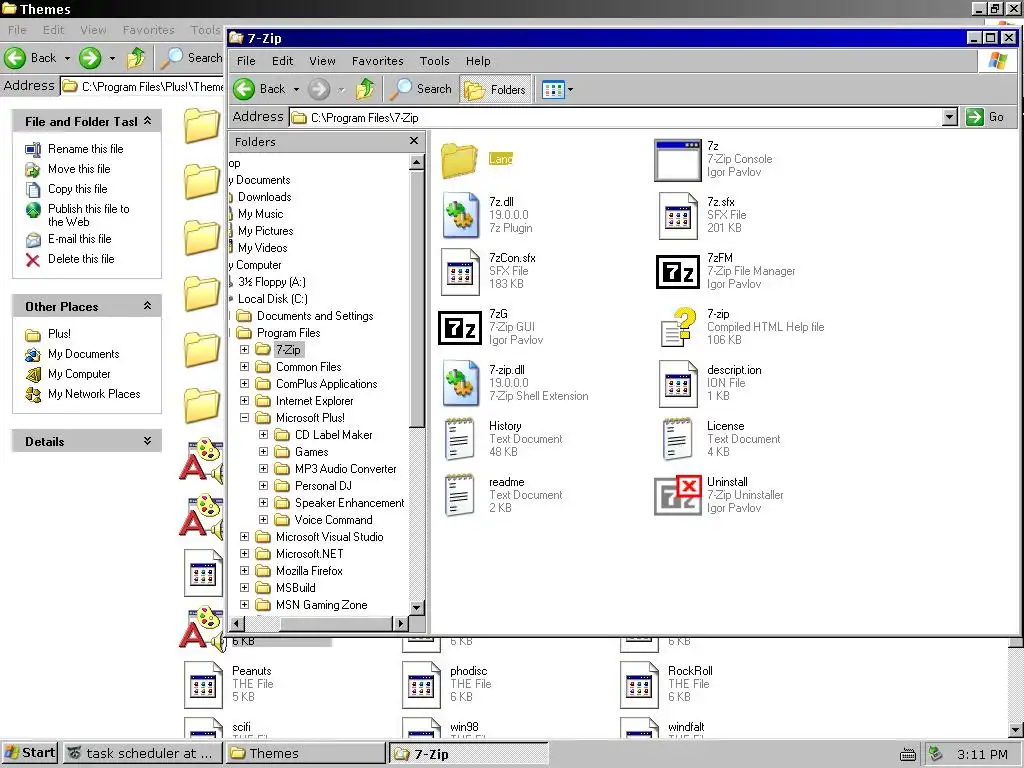Select the 7-zip compiled HTML help icon

point(678,328)
